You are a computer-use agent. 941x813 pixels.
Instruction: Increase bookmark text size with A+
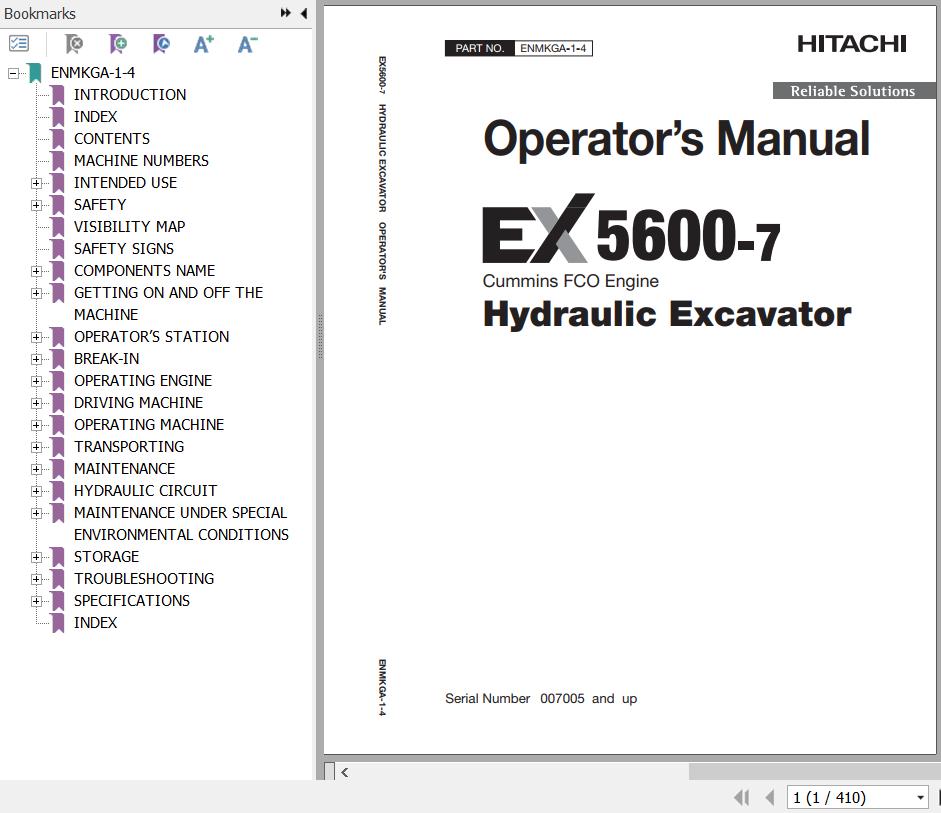click(x=204, y=44)
